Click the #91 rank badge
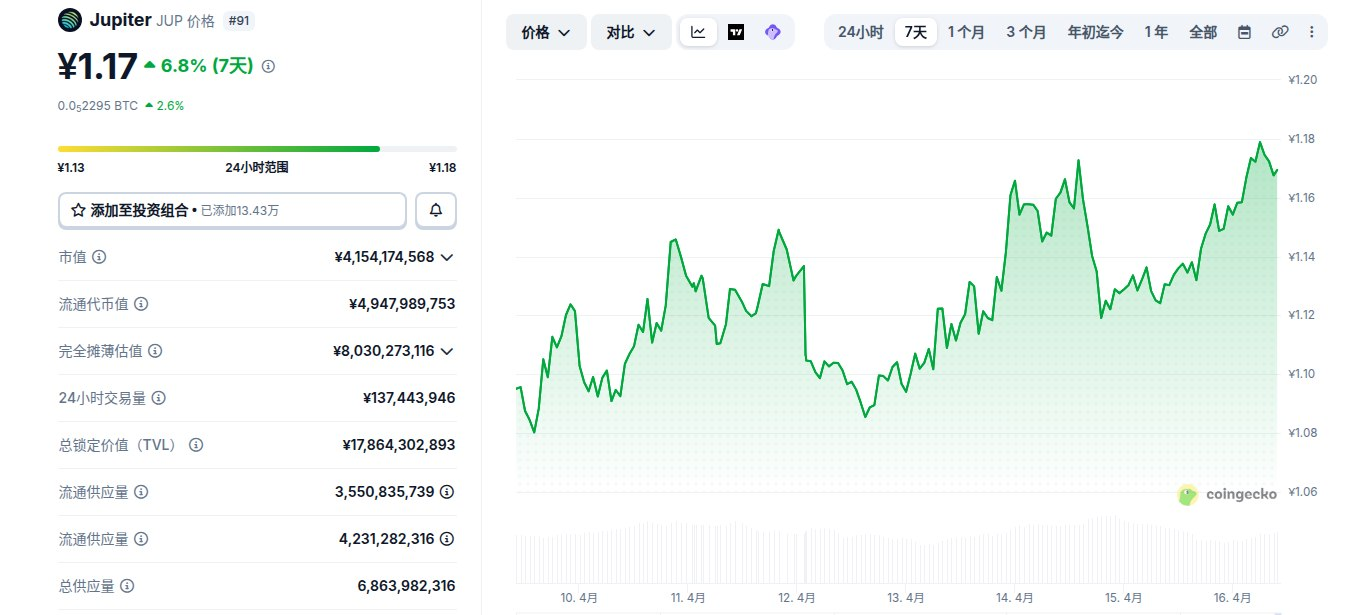 click(239, 20)
